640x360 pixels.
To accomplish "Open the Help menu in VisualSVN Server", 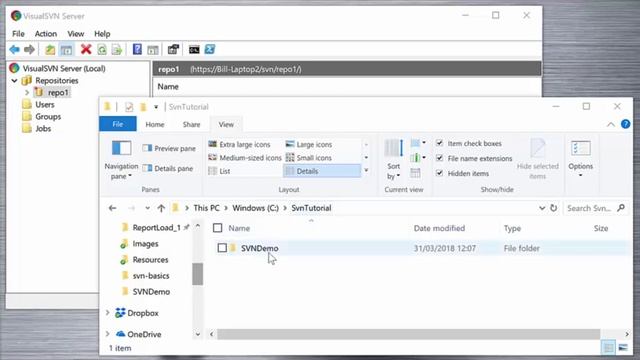I will pyautogui.click(x=102, y=34).
